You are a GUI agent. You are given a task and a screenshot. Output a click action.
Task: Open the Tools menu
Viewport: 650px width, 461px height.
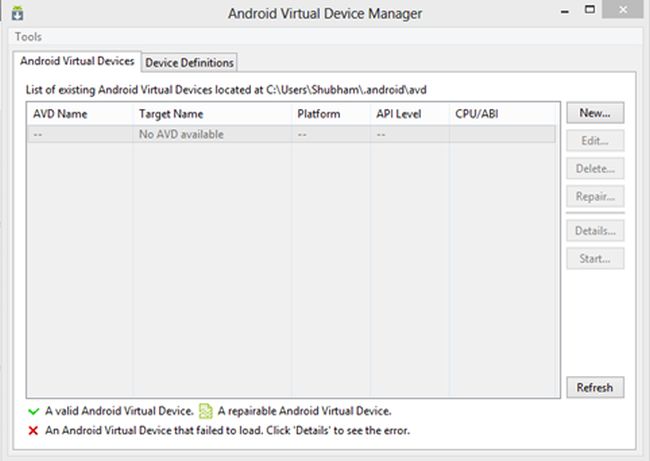click(x=29, y=37)
